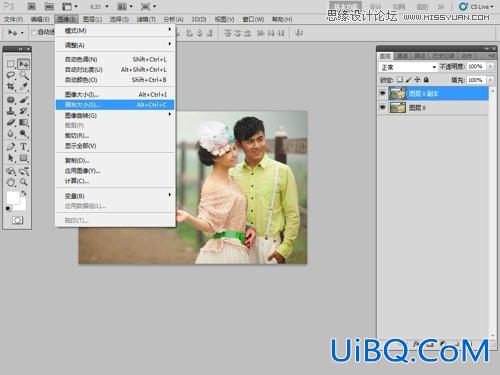Select the Rectangle shape tool
Viewport: 500px width, 375px height.
point(23,158)
